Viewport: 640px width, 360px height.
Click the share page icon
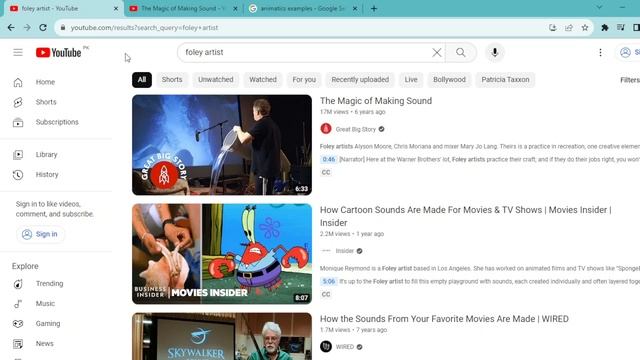point(569,28)
